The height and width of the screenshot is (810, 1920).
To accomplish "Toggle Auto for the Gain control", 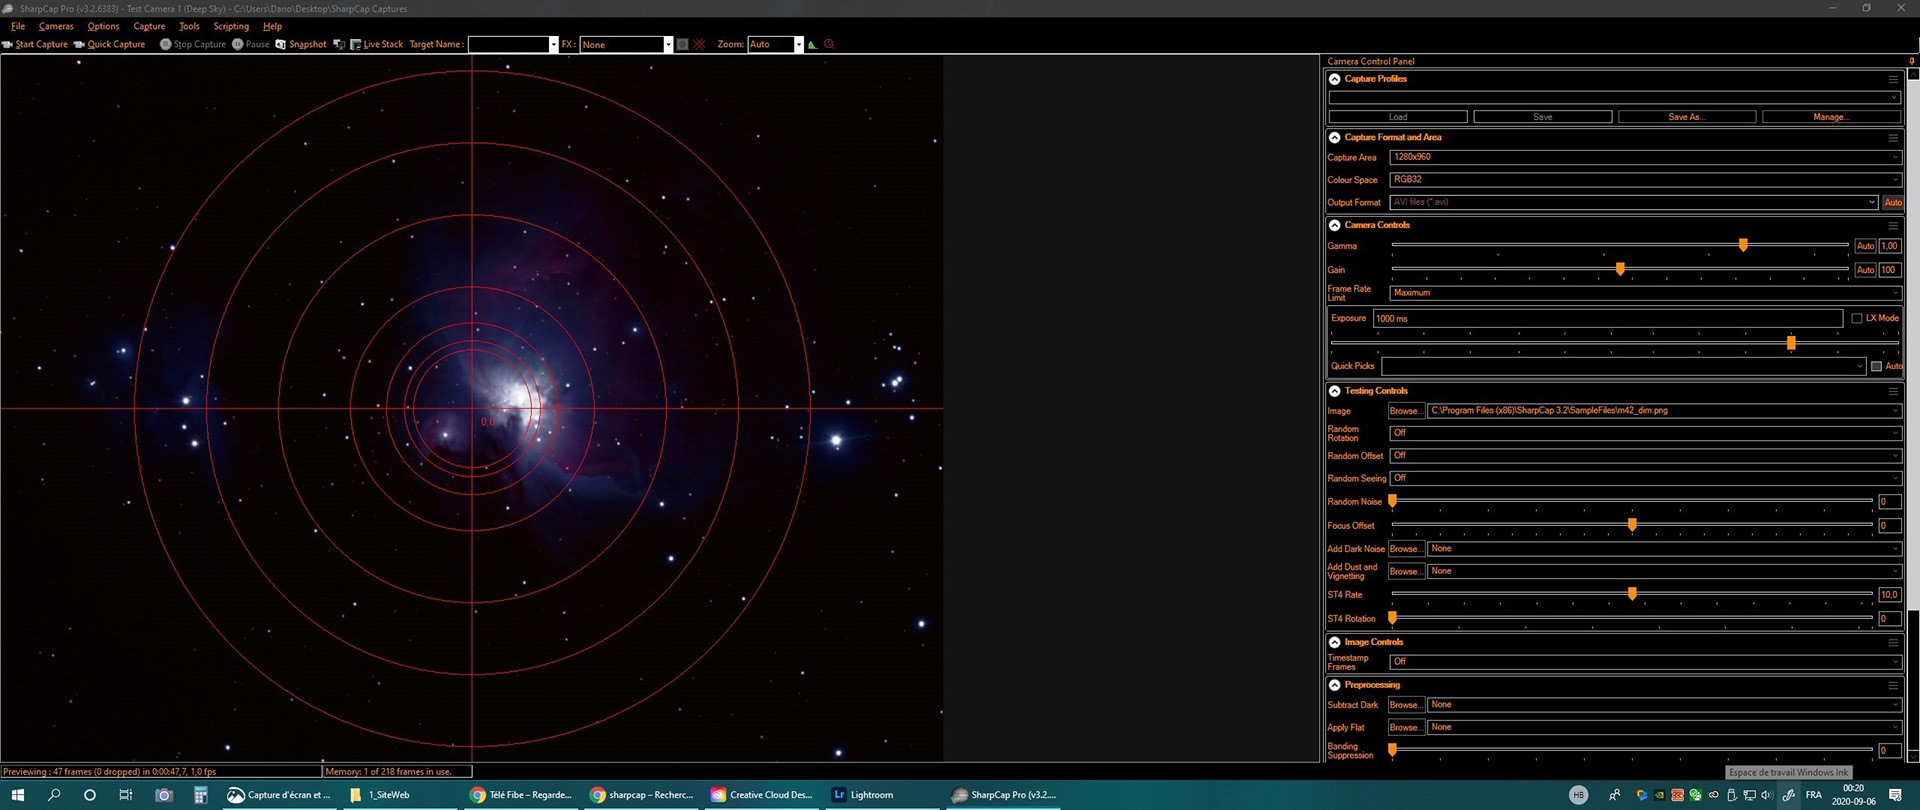I will click(1865, 270).
